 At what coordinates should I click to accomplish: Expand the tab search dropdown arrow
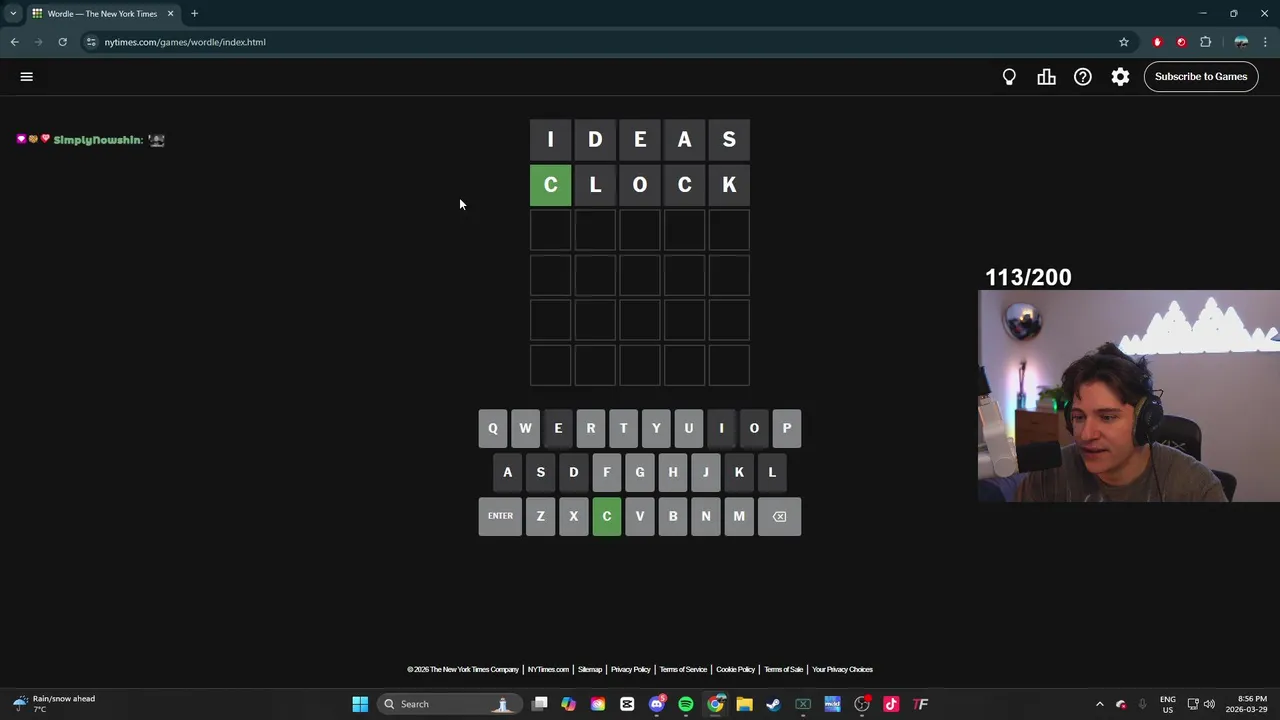pyautogui.click(x=13, y=14)
